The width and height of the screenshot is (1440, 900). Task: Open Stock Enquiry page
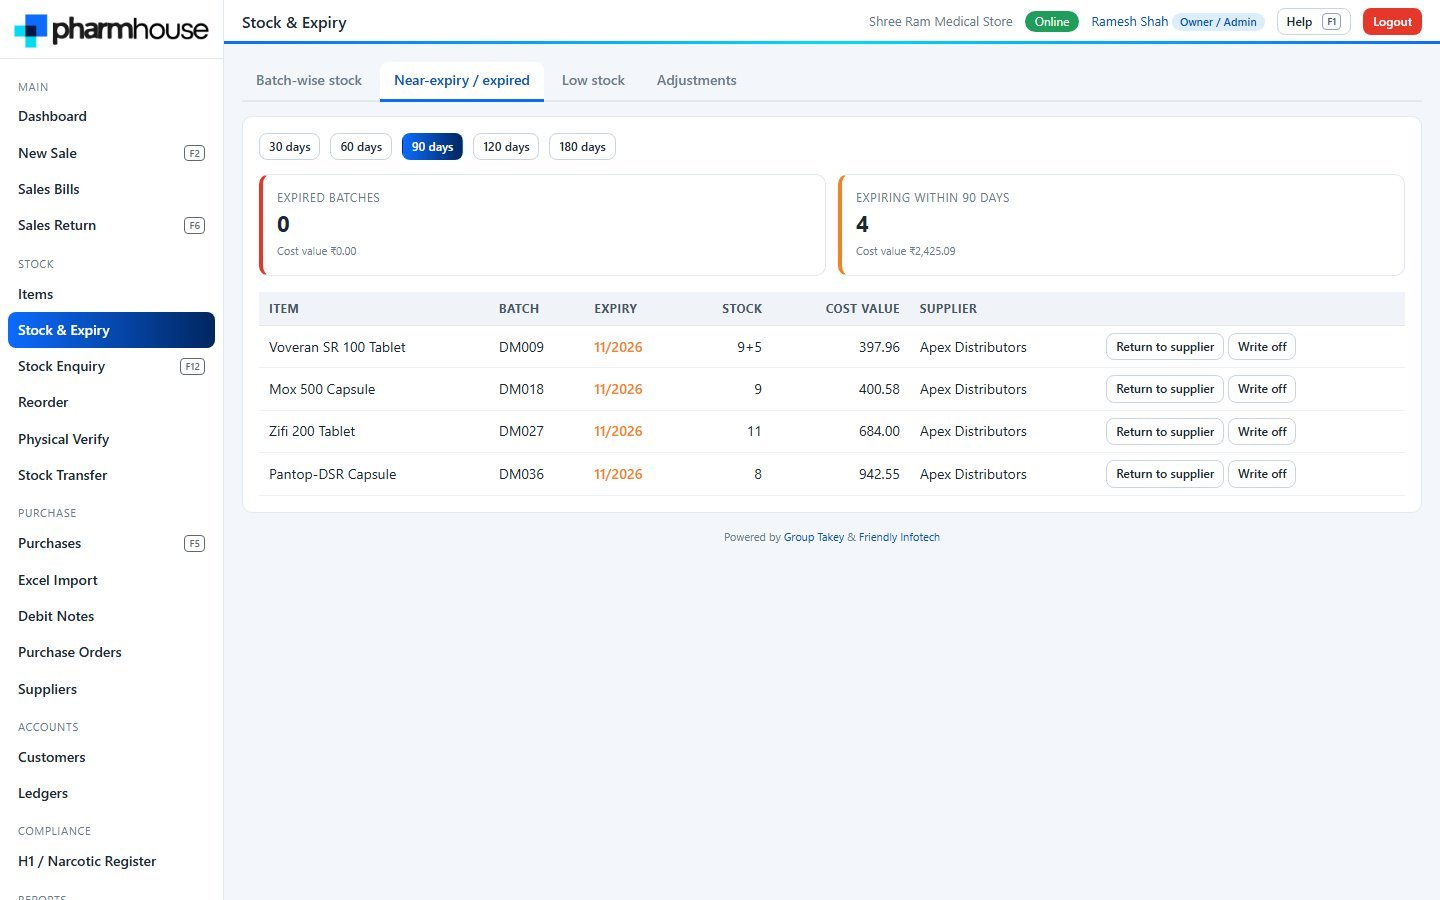(x=111, y=366)
